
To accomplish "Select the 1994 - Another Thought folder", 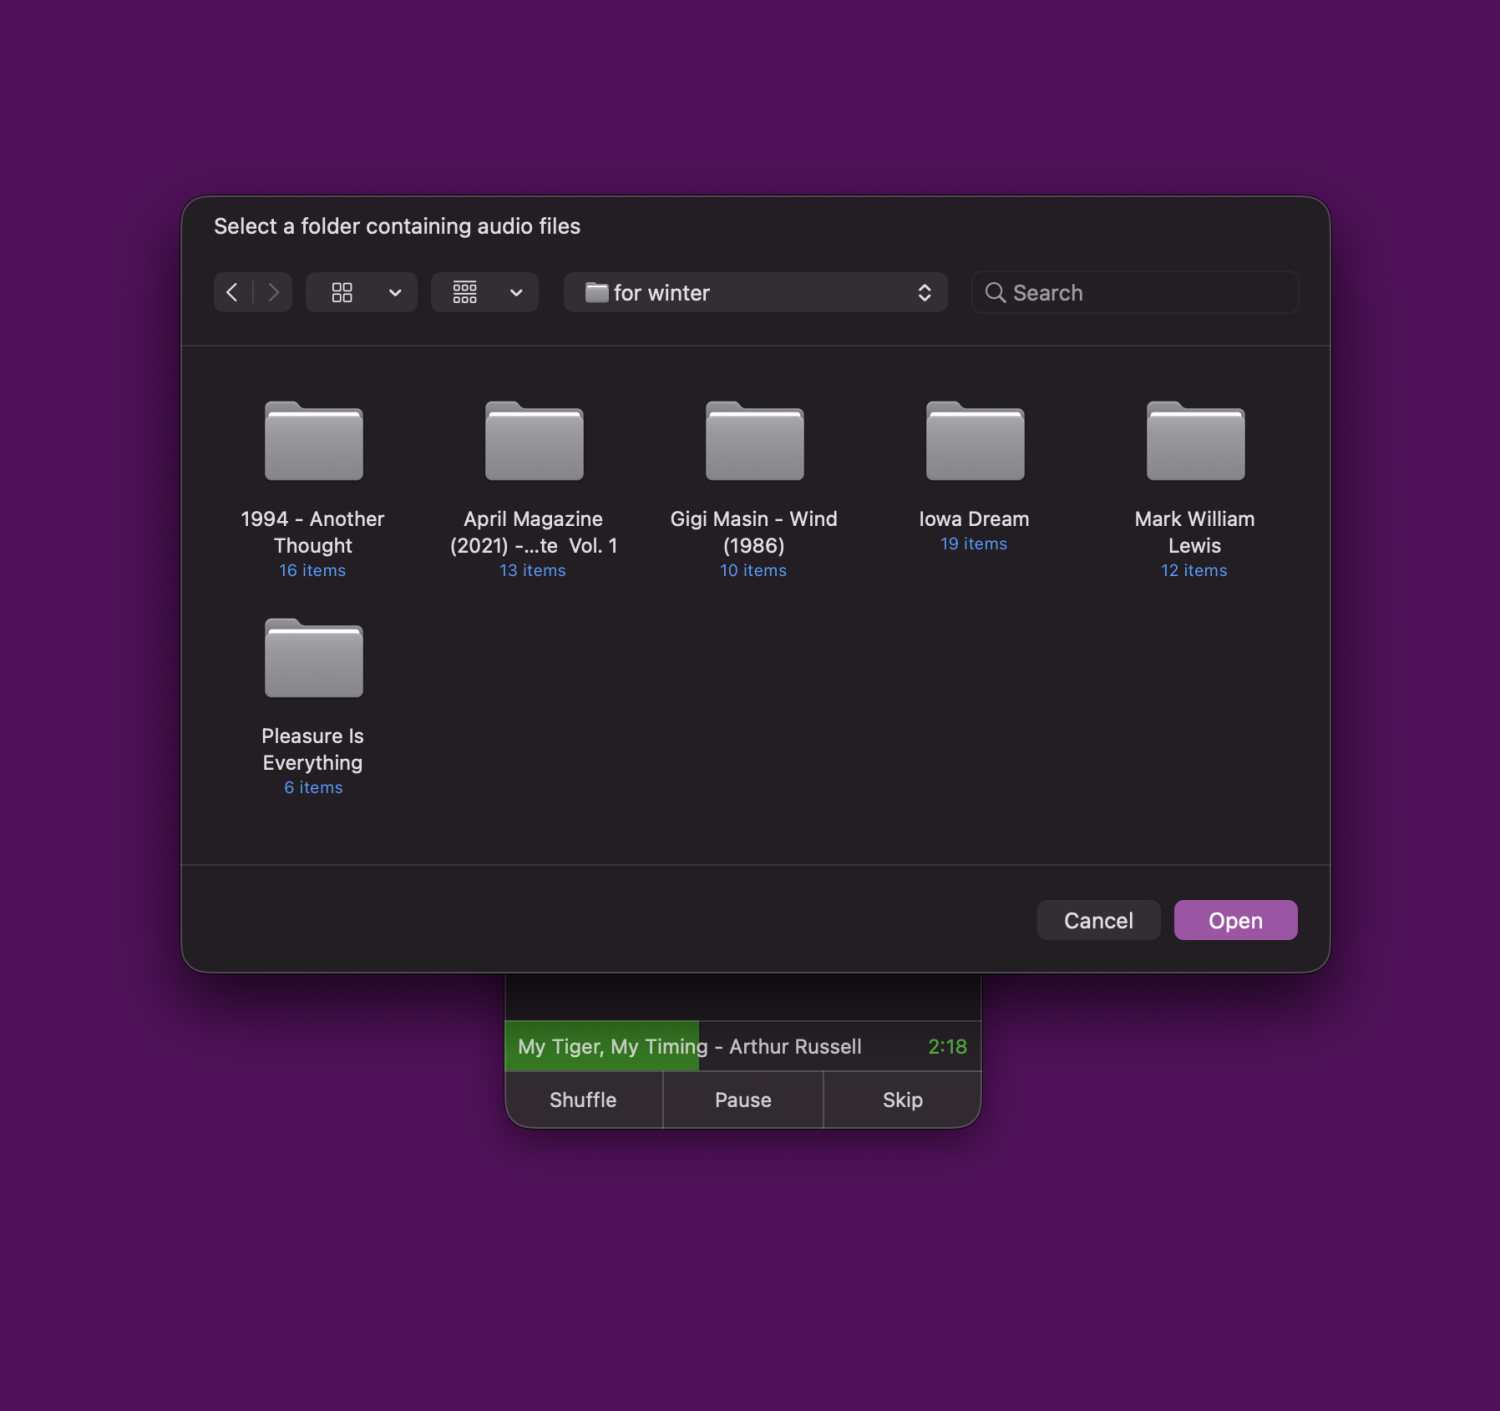I will click(313, 442).
